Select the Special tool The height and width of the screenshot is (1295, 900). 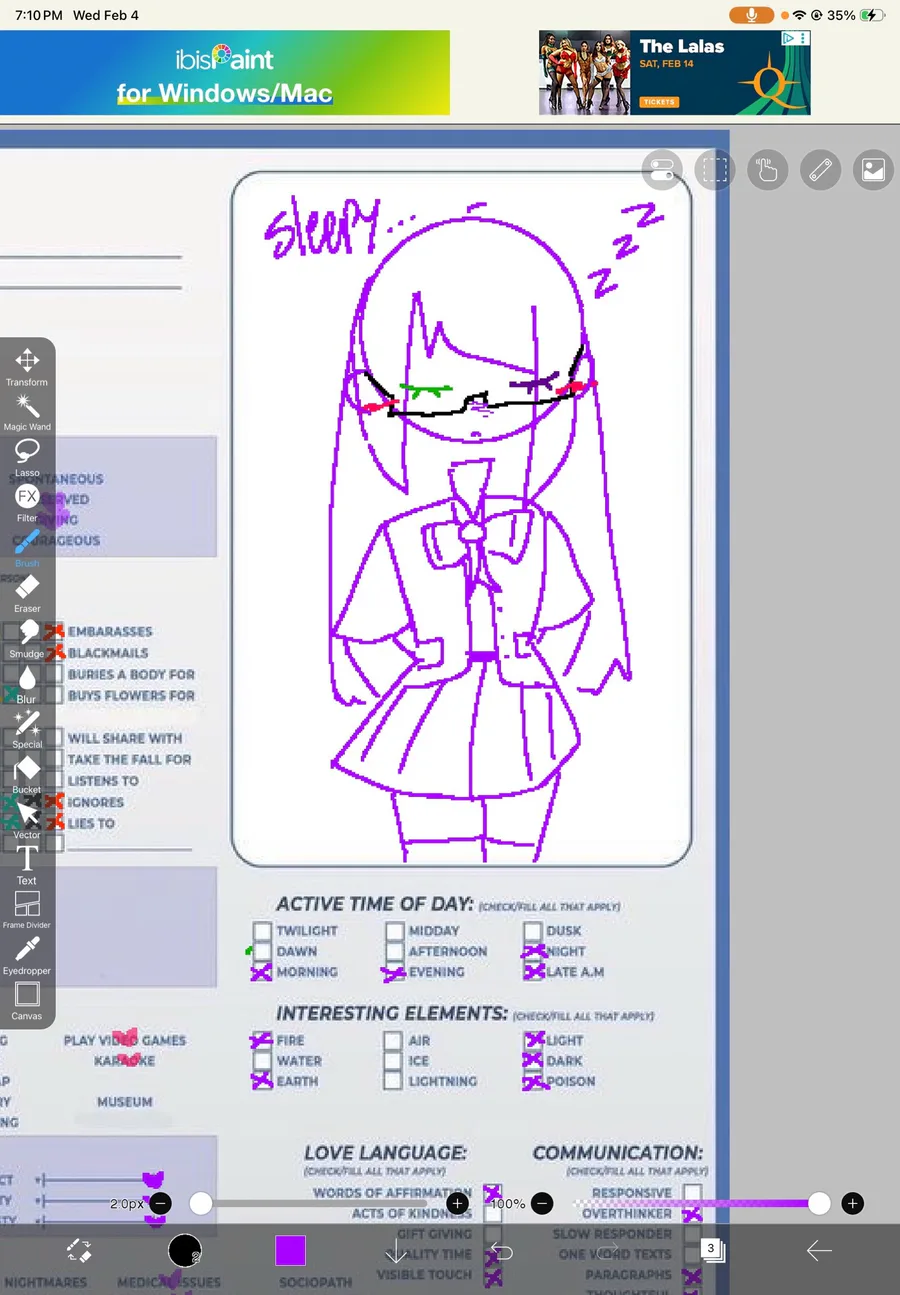[27, 729]
